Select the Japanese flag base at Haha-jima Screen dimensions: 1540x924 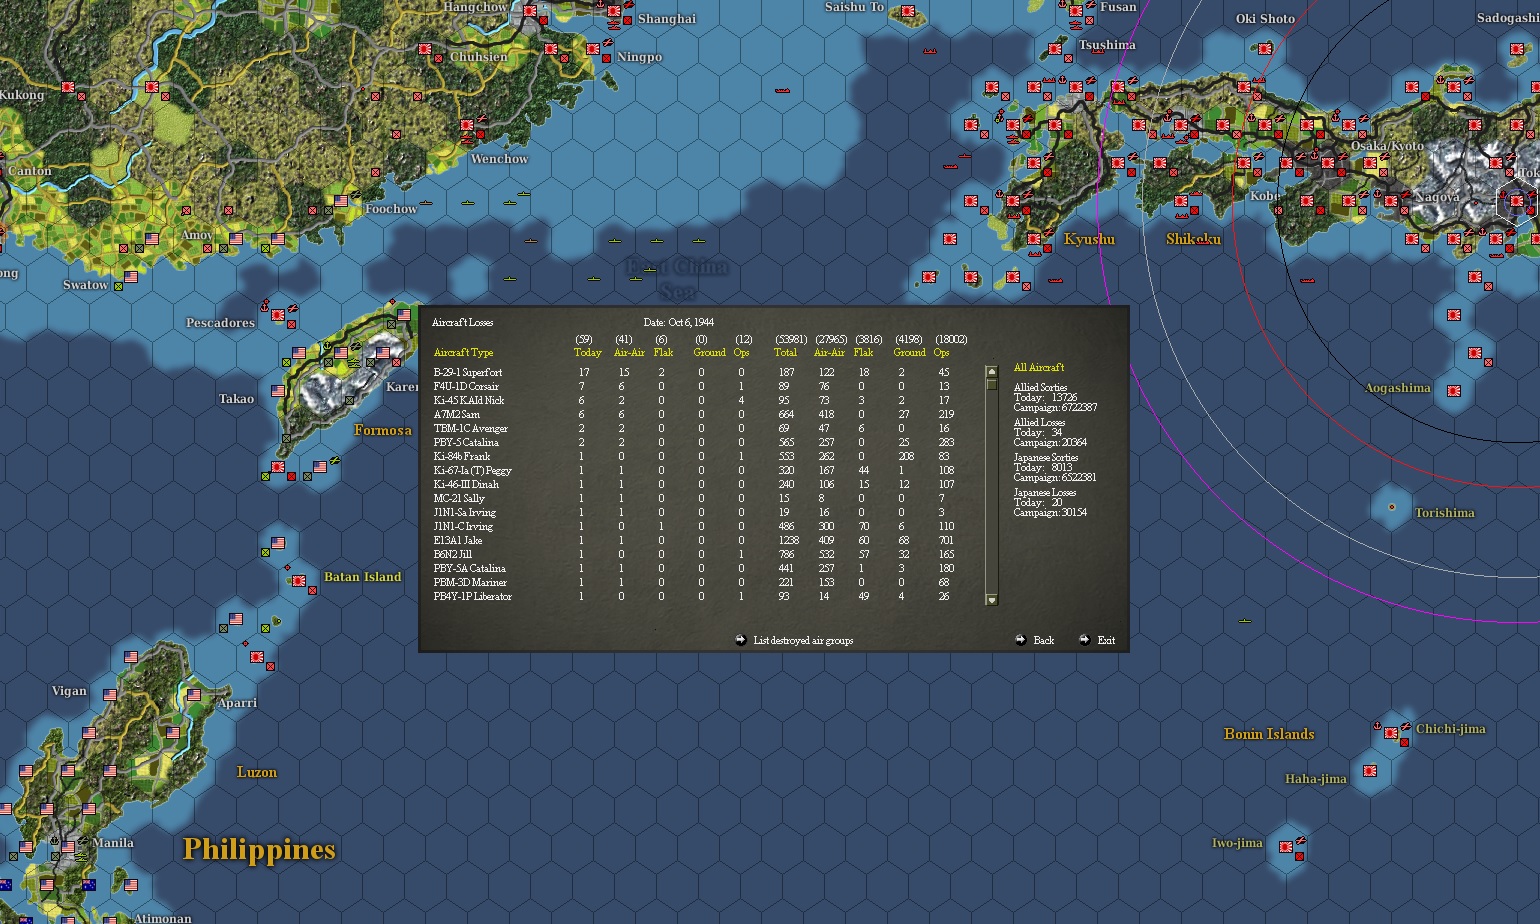coord(1370,771)
